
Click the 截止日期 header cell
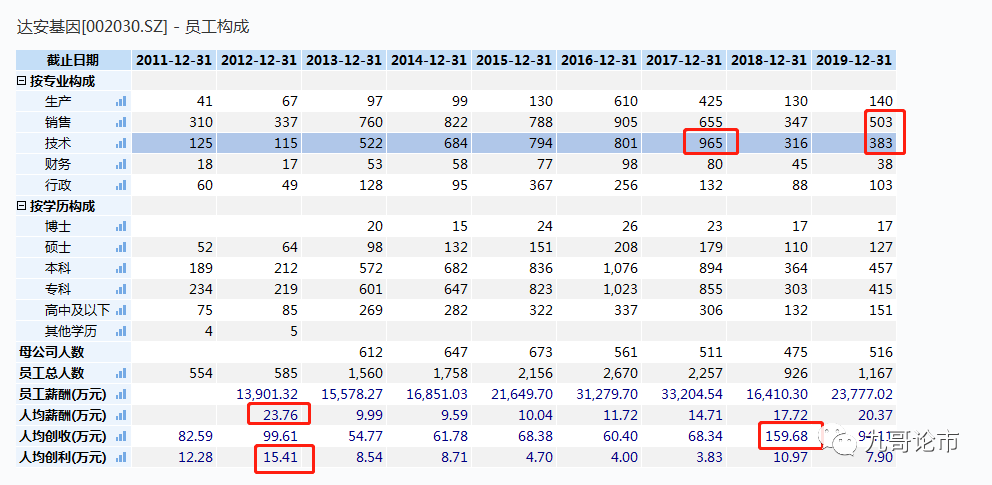73,60
